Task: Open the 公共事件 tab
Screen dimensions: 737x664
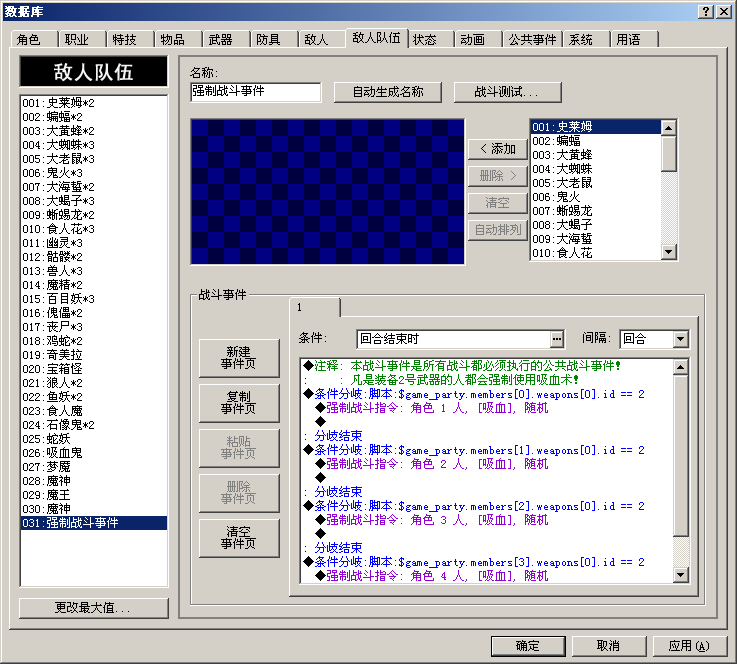Action: (533, 39)
